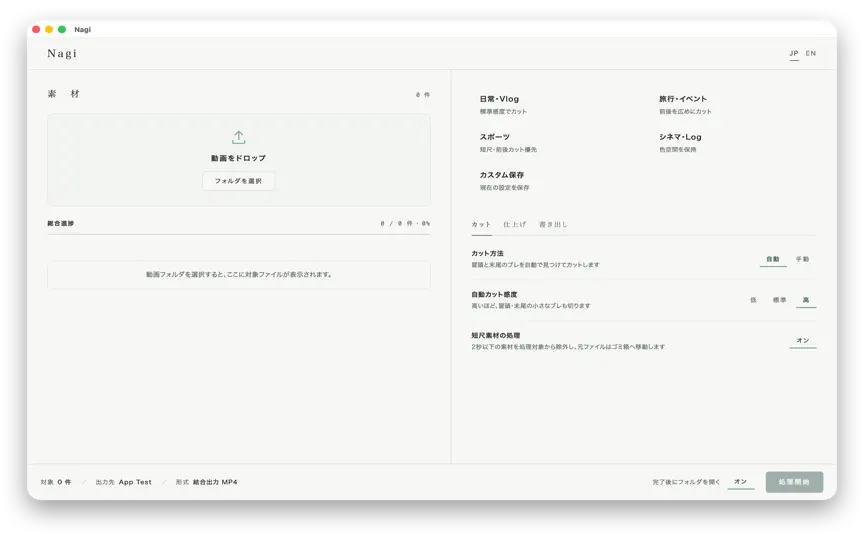Click the 形式 結合出力 MP4 entry
Viewport: 864px width, 540px height.
tap(207, 482)
